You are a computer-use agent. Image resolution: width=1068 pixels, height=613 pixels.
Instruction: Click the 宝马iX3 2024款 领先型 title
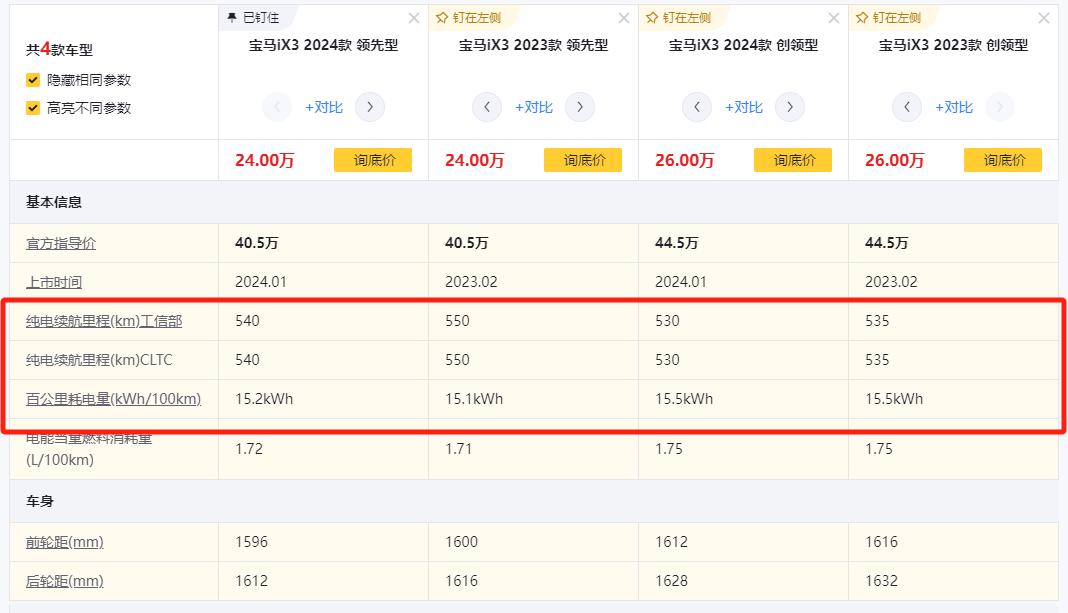pyautogui.click(x=324, y=46)
